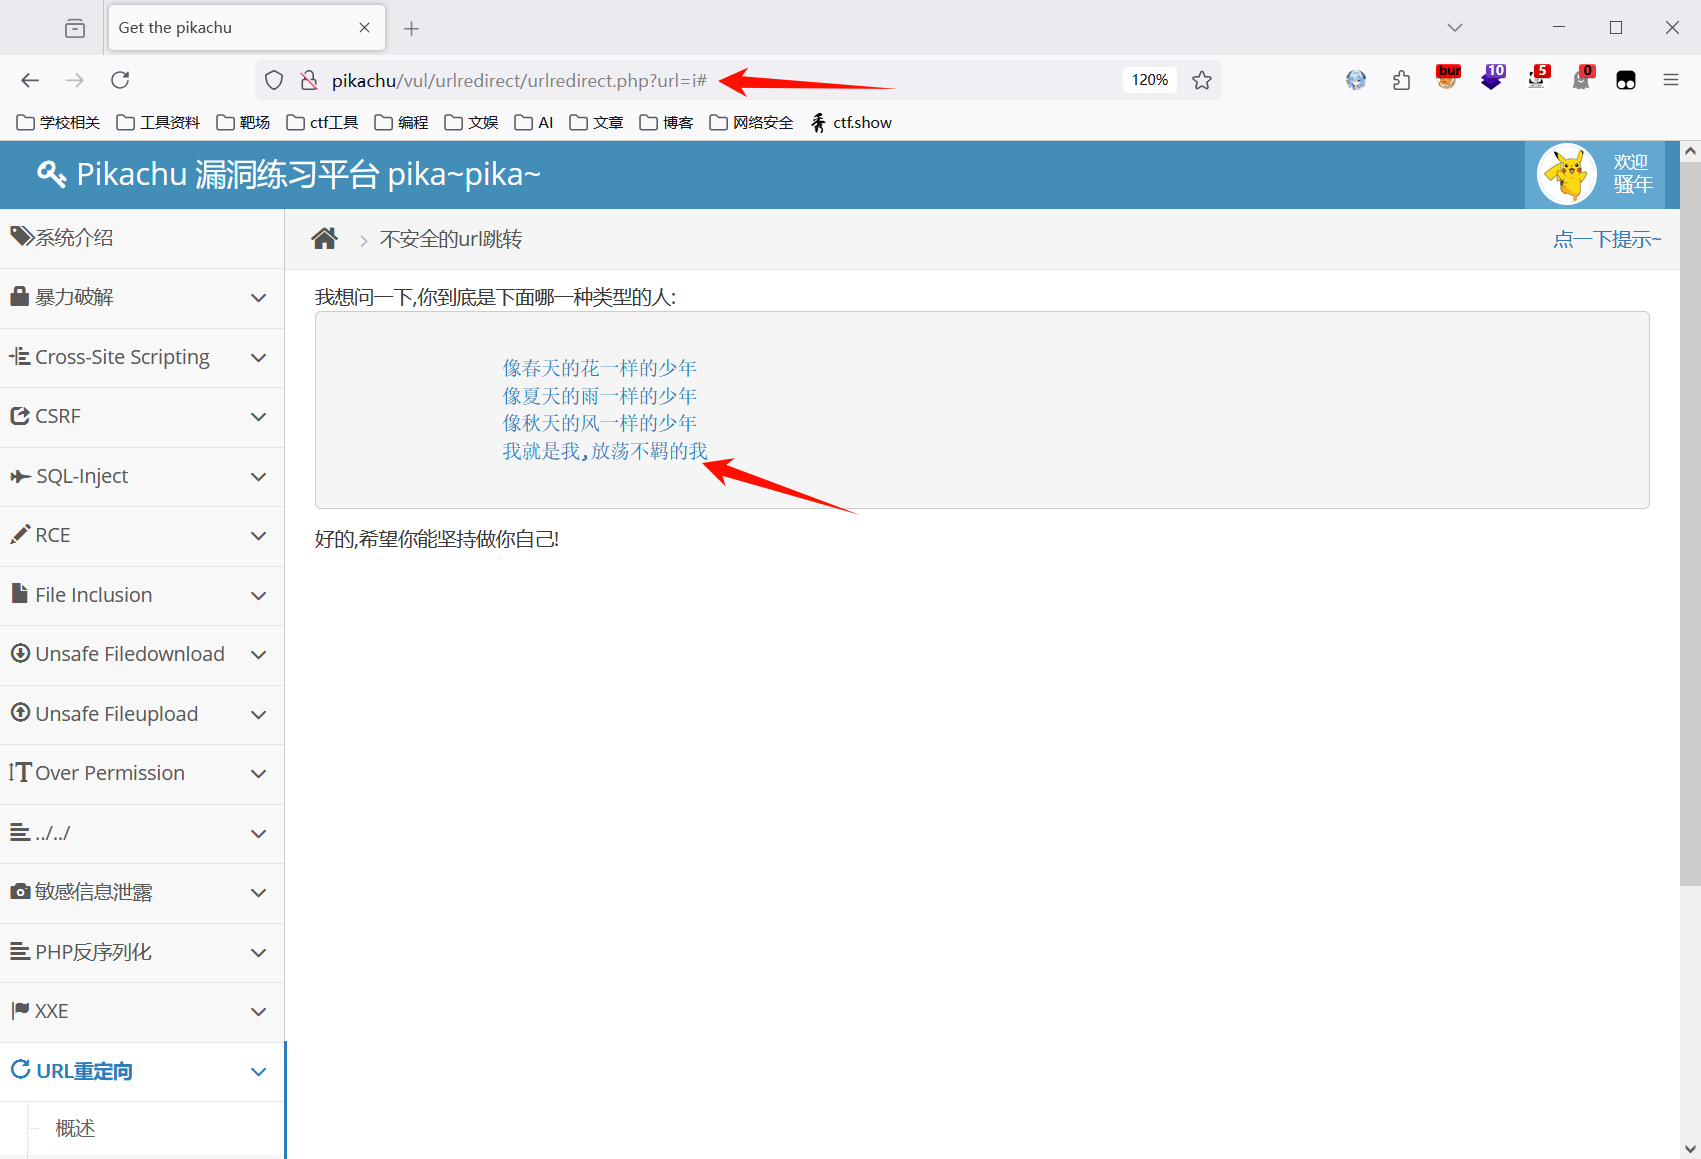Go back using the browser back arrow
The width and height of the screenshot is (1701, 1159).
coord(30,80)
